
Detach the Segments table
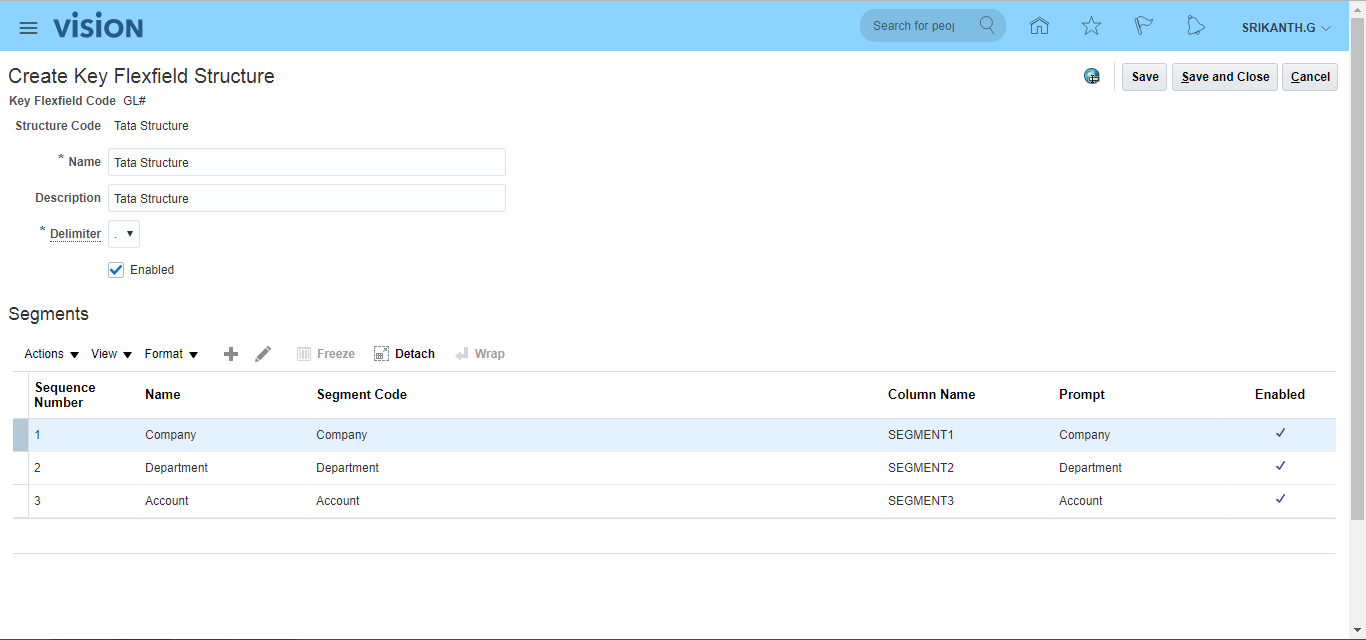pos(404,354)
